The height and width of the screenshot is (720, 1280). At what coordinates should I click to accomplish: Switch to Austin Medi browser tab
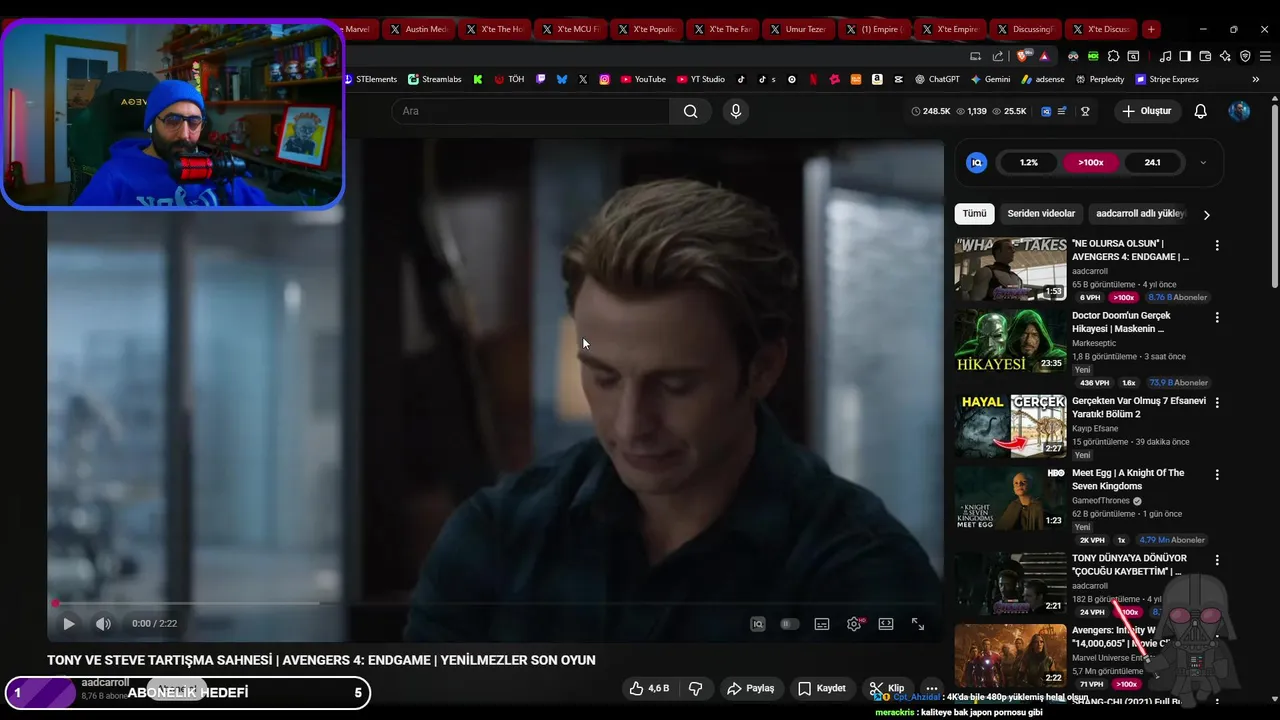click(x=418, y=29)
